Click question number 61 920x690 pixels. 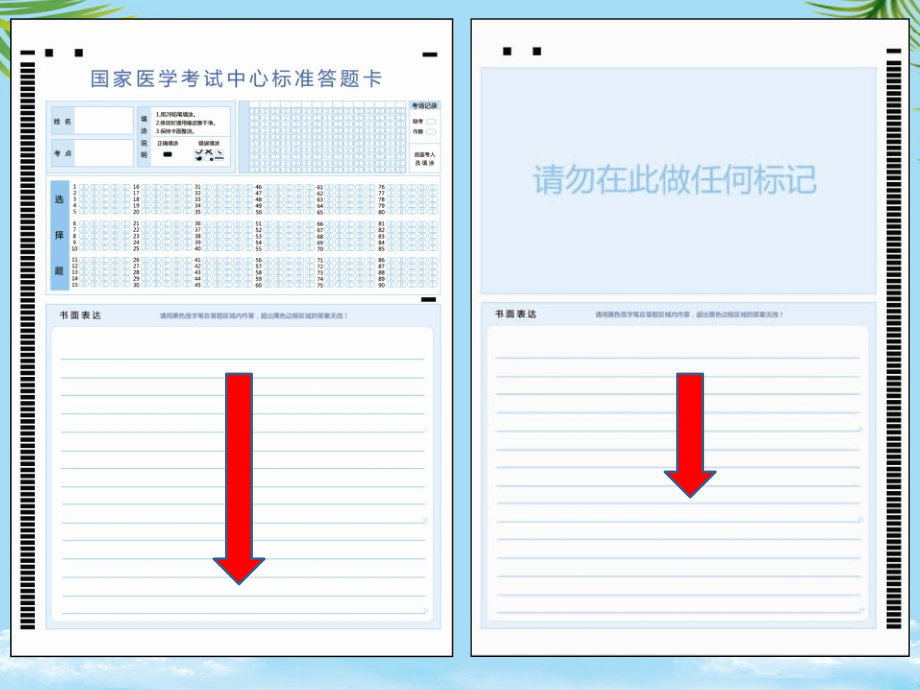(320, 187)
